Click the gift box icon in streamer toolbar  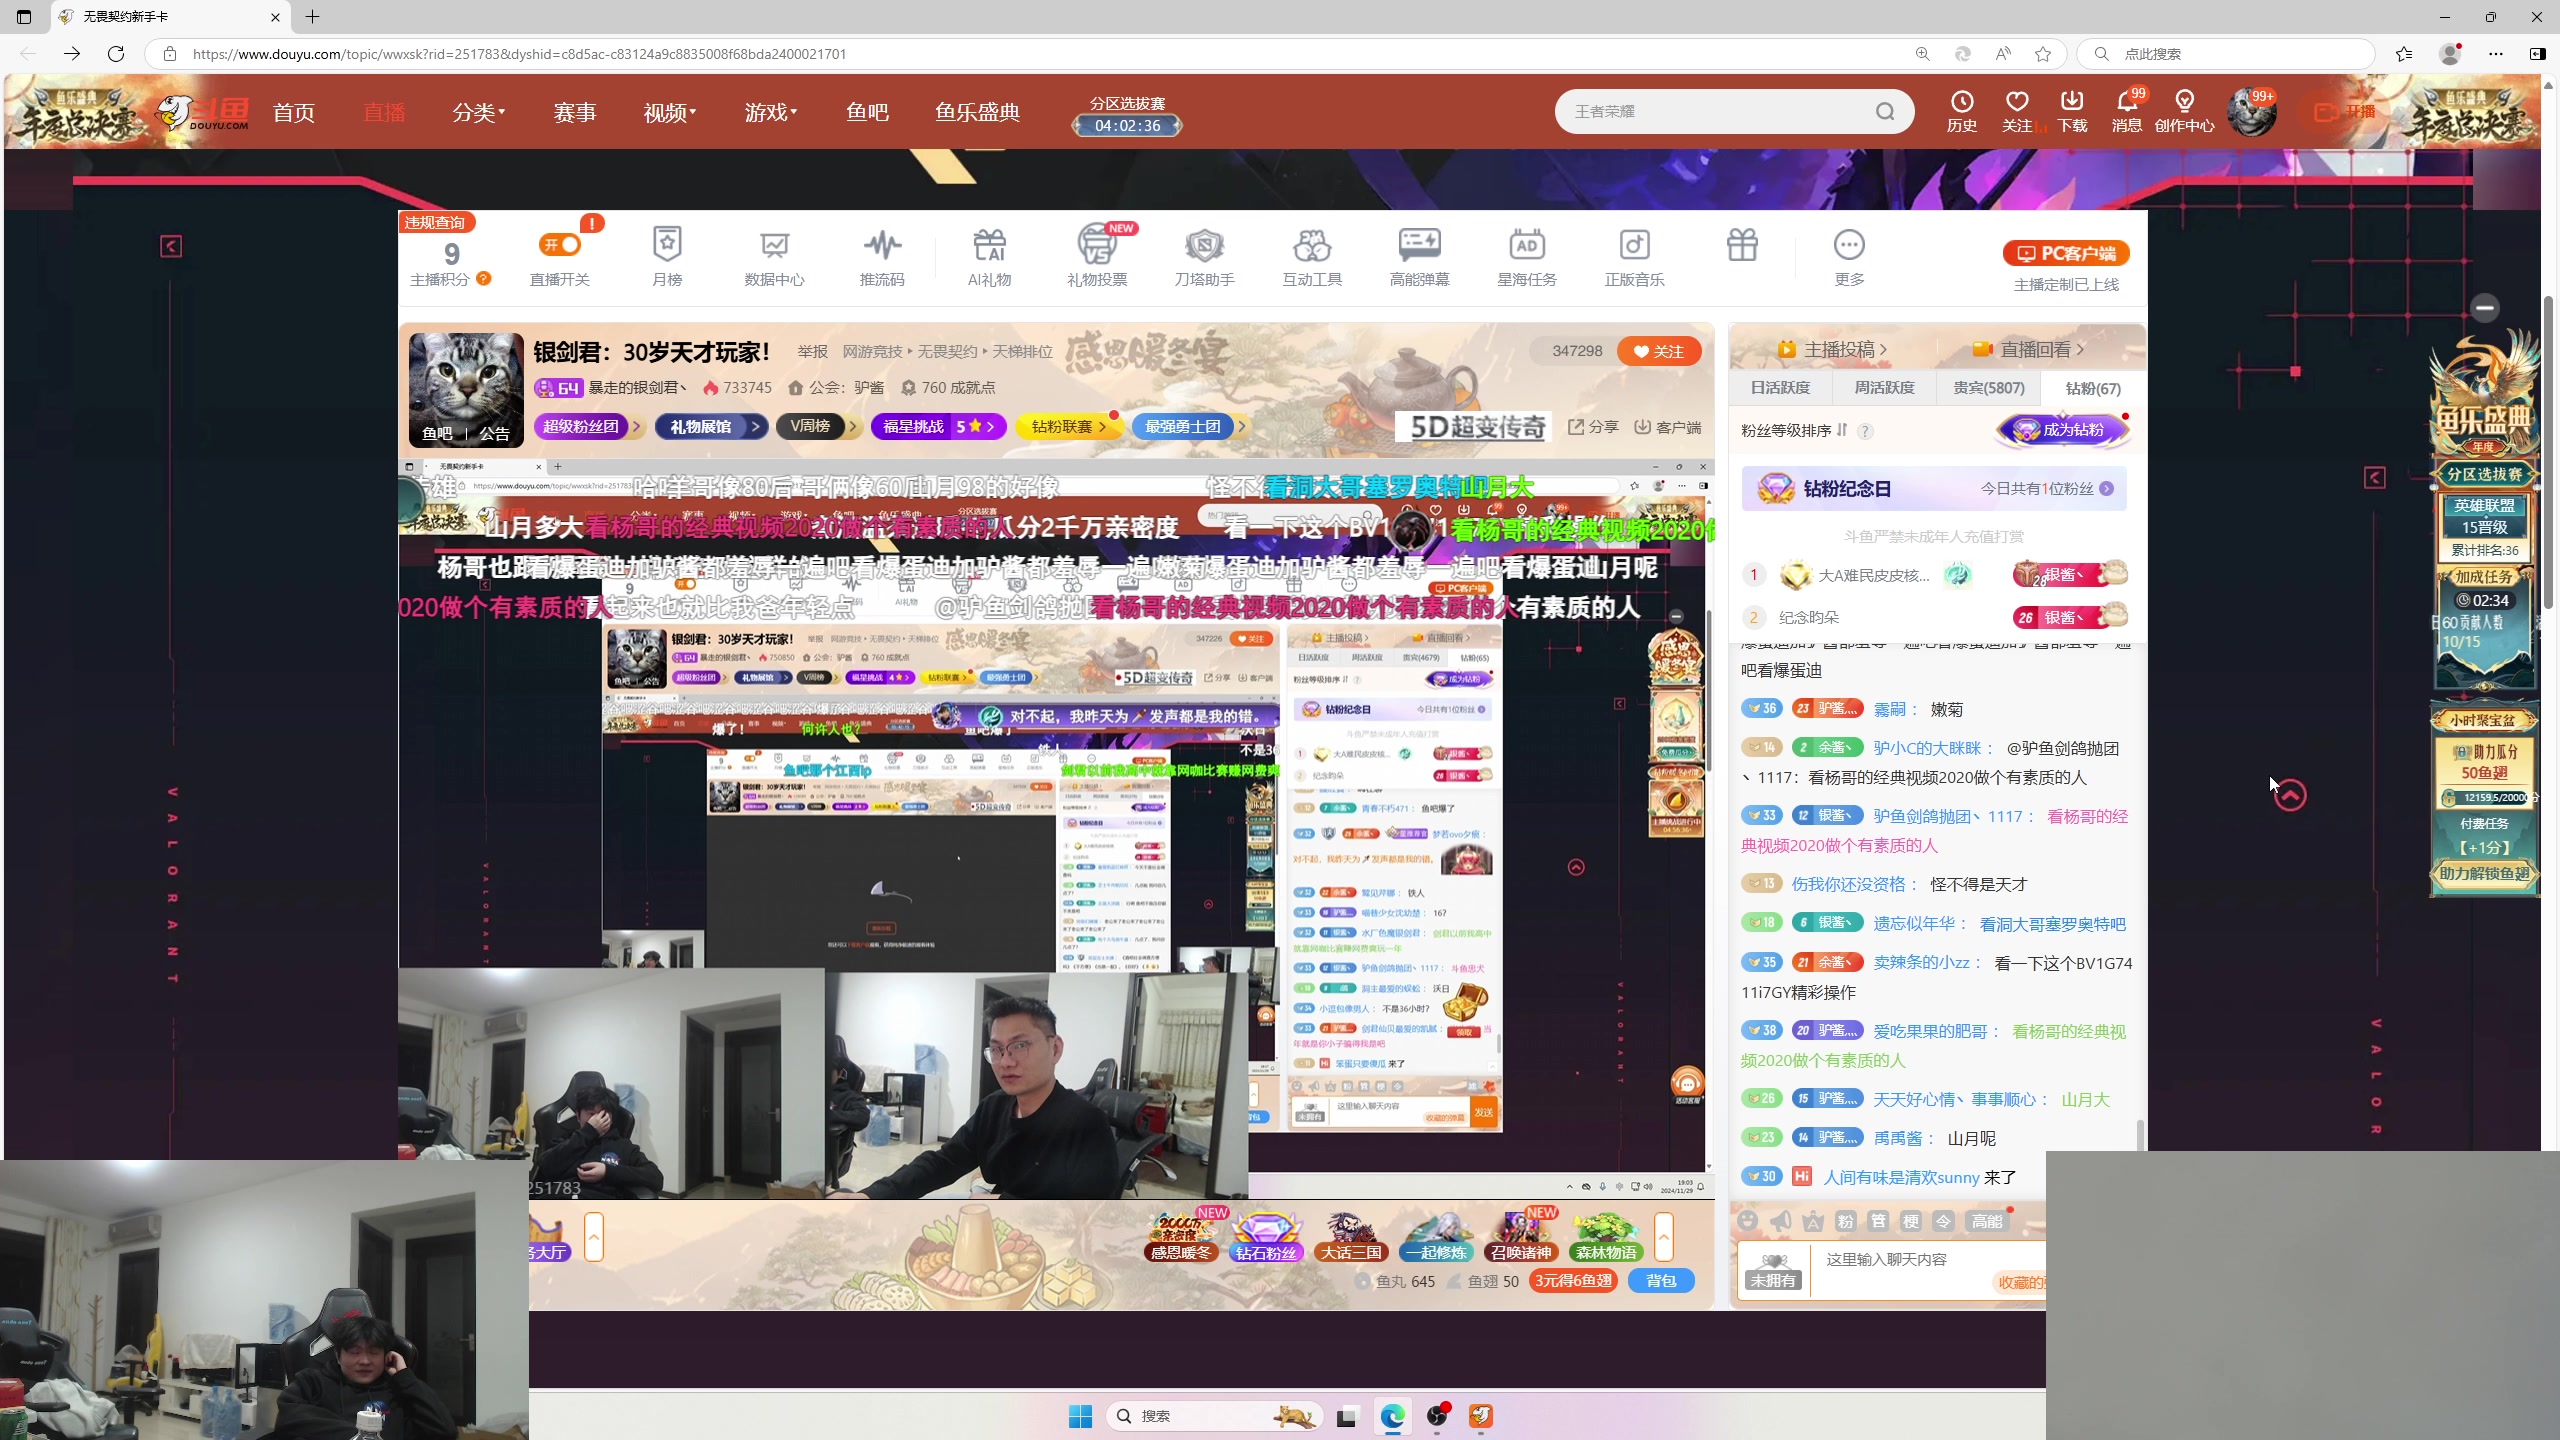click(x=1742, y=245)
